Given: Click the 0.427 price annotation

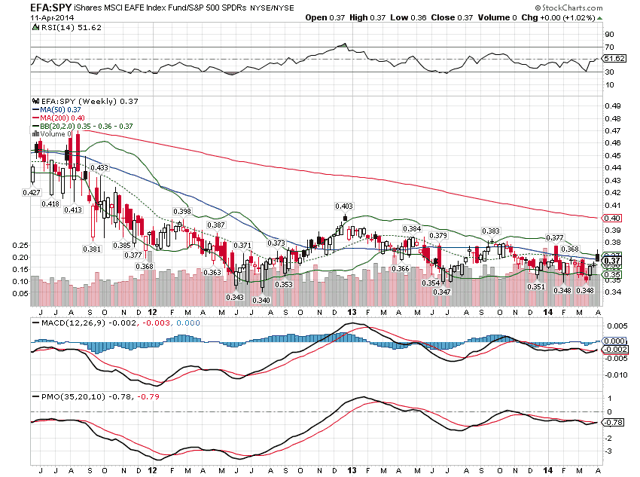Looking at the screenshot, I should pyautogui.click(x=31, y=193).
